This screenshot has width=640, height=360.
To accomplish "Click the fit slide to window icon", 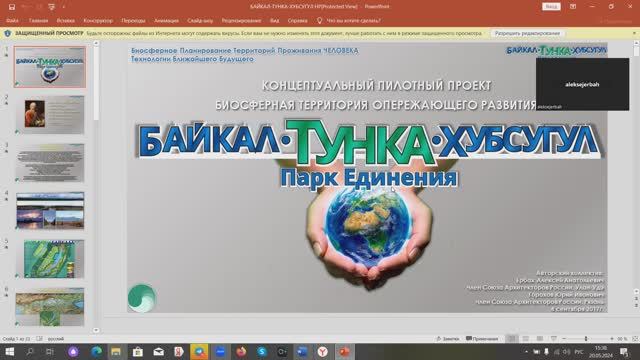I will click(635, 339).
